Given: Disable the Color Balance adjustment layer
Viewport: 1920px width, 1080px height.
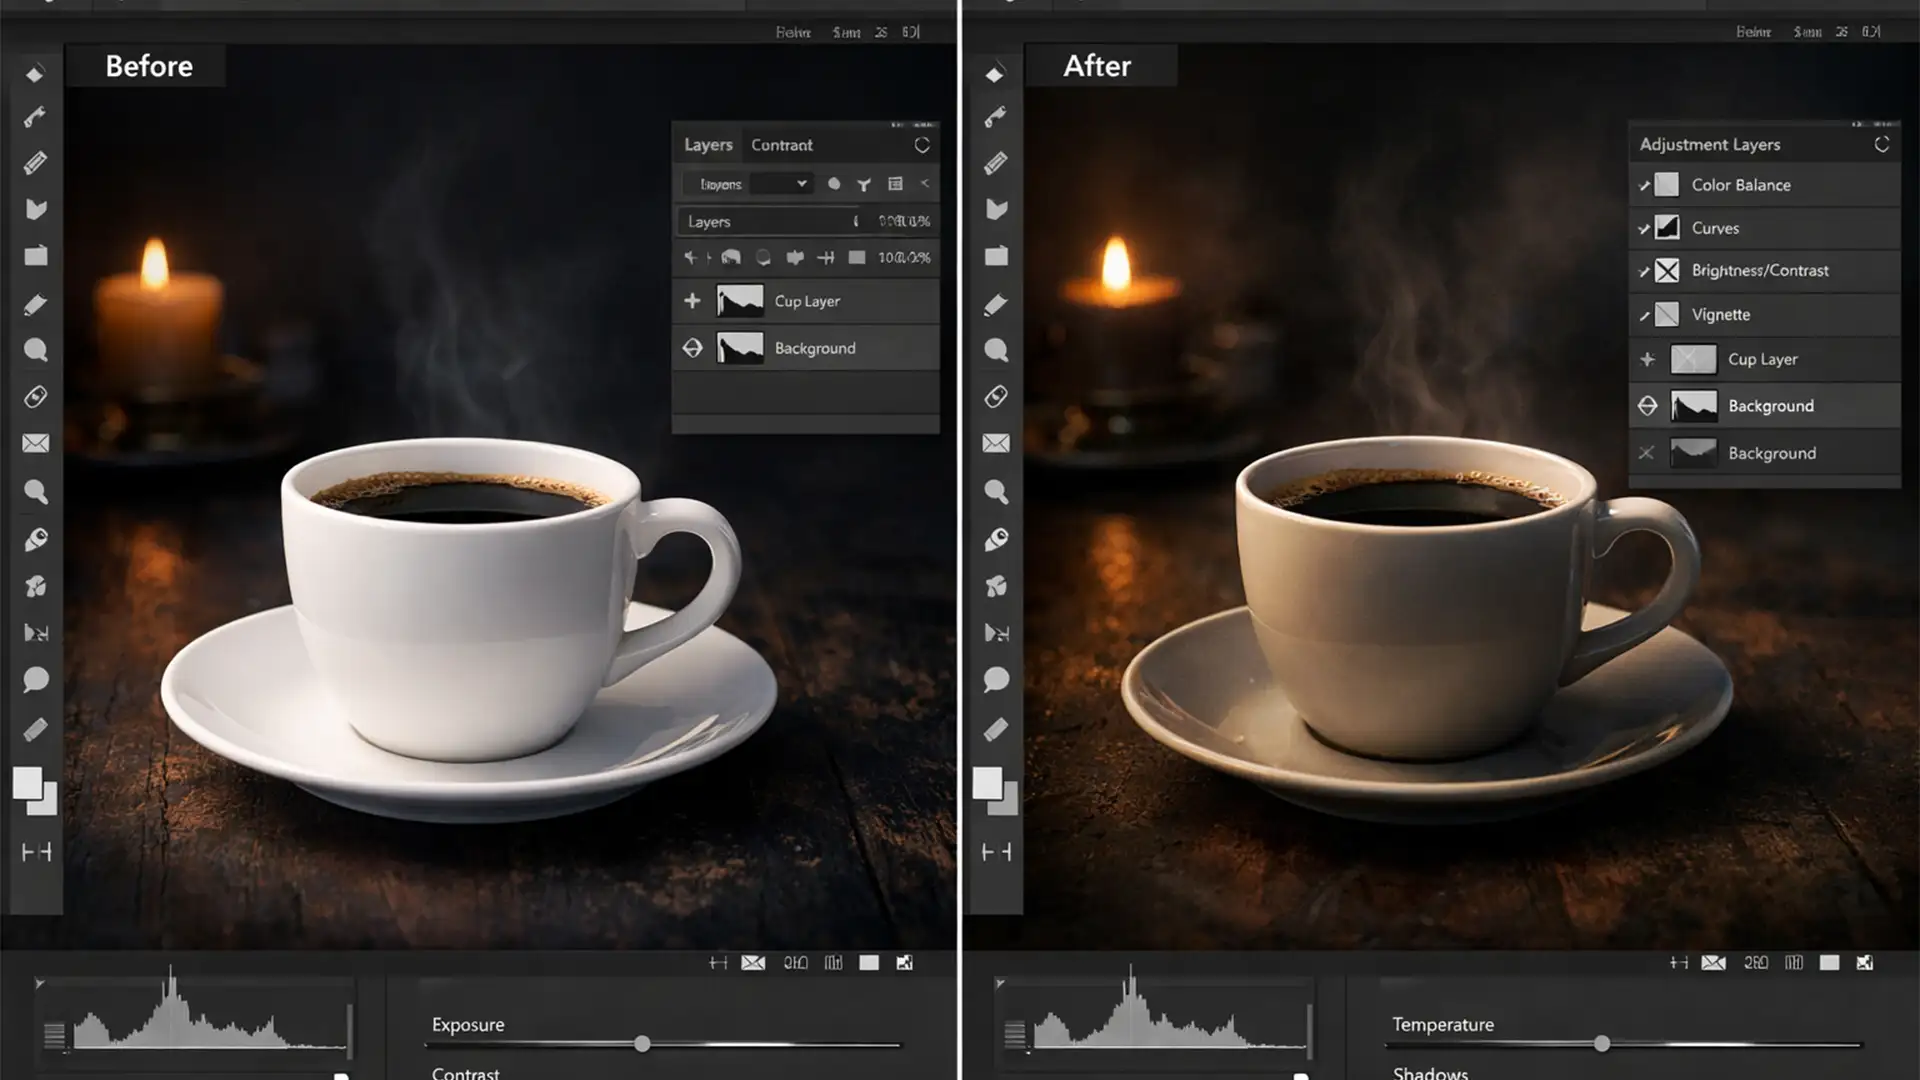Looking at the screenshot, I should (1646, 185).
